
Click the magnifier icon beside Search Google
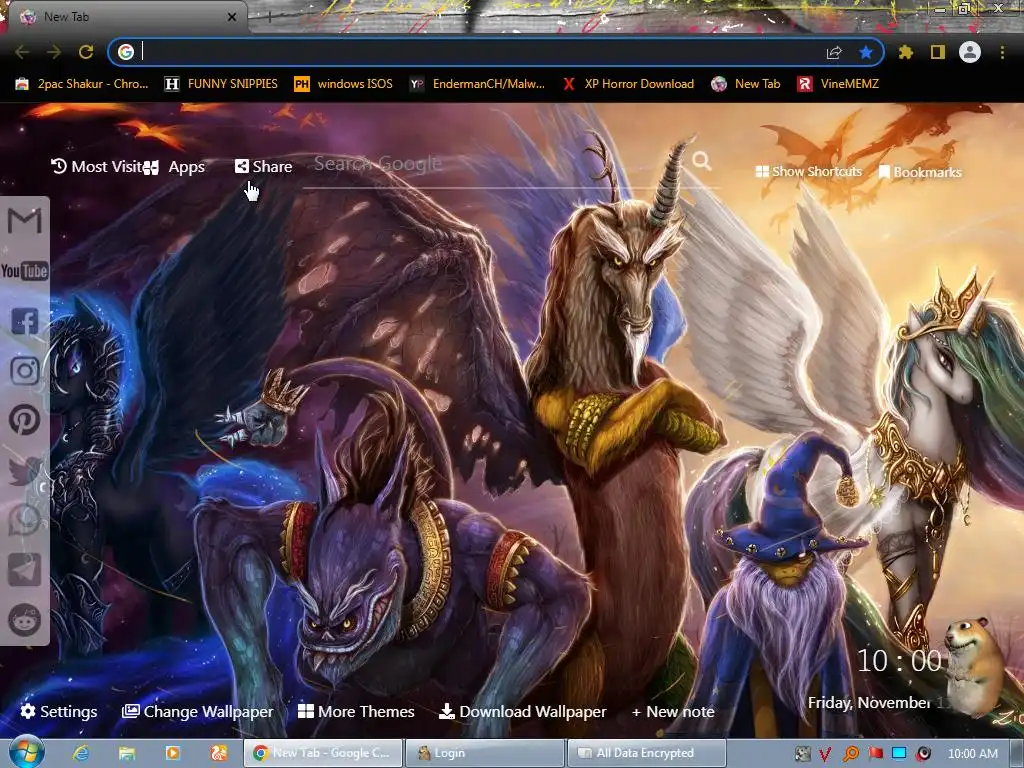pyautogui.click(x=701, y=160)
